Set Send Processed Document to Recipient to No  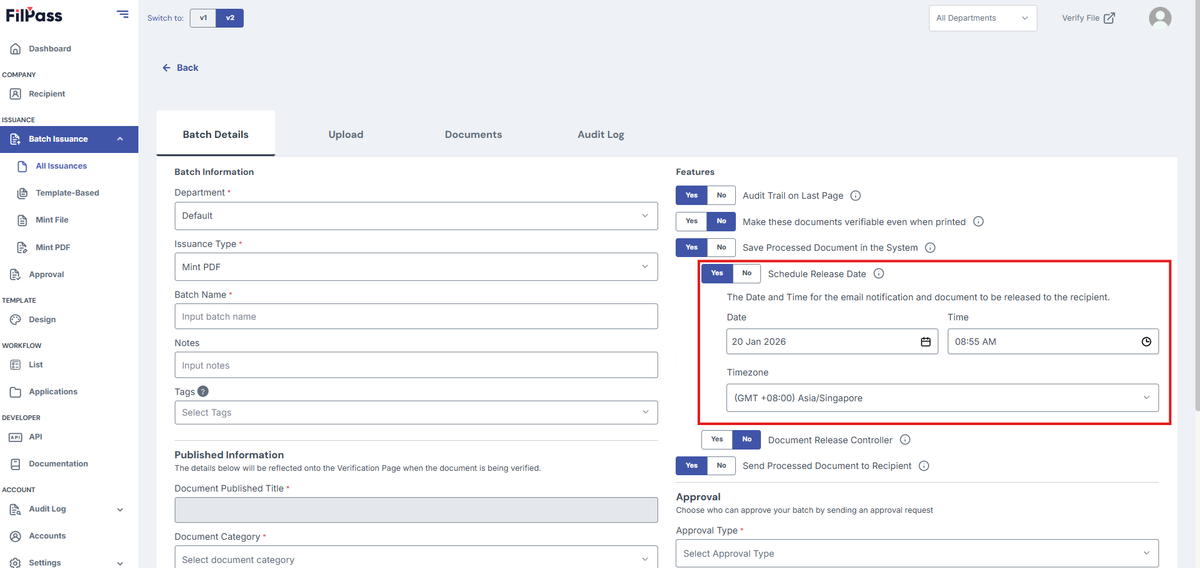721,466
